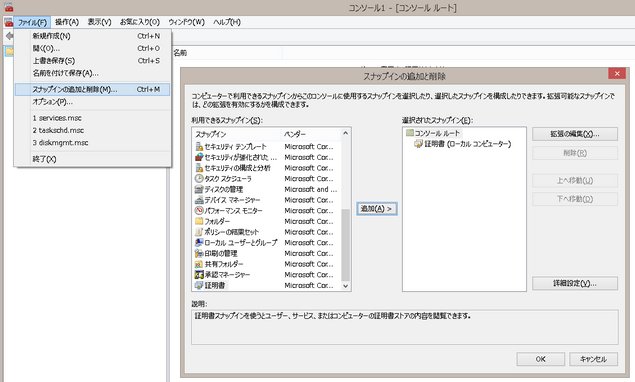Viewport: 635px width, 382px height.
Task: Open the 表示(V) menu
Action: click(x=100, y=22)
